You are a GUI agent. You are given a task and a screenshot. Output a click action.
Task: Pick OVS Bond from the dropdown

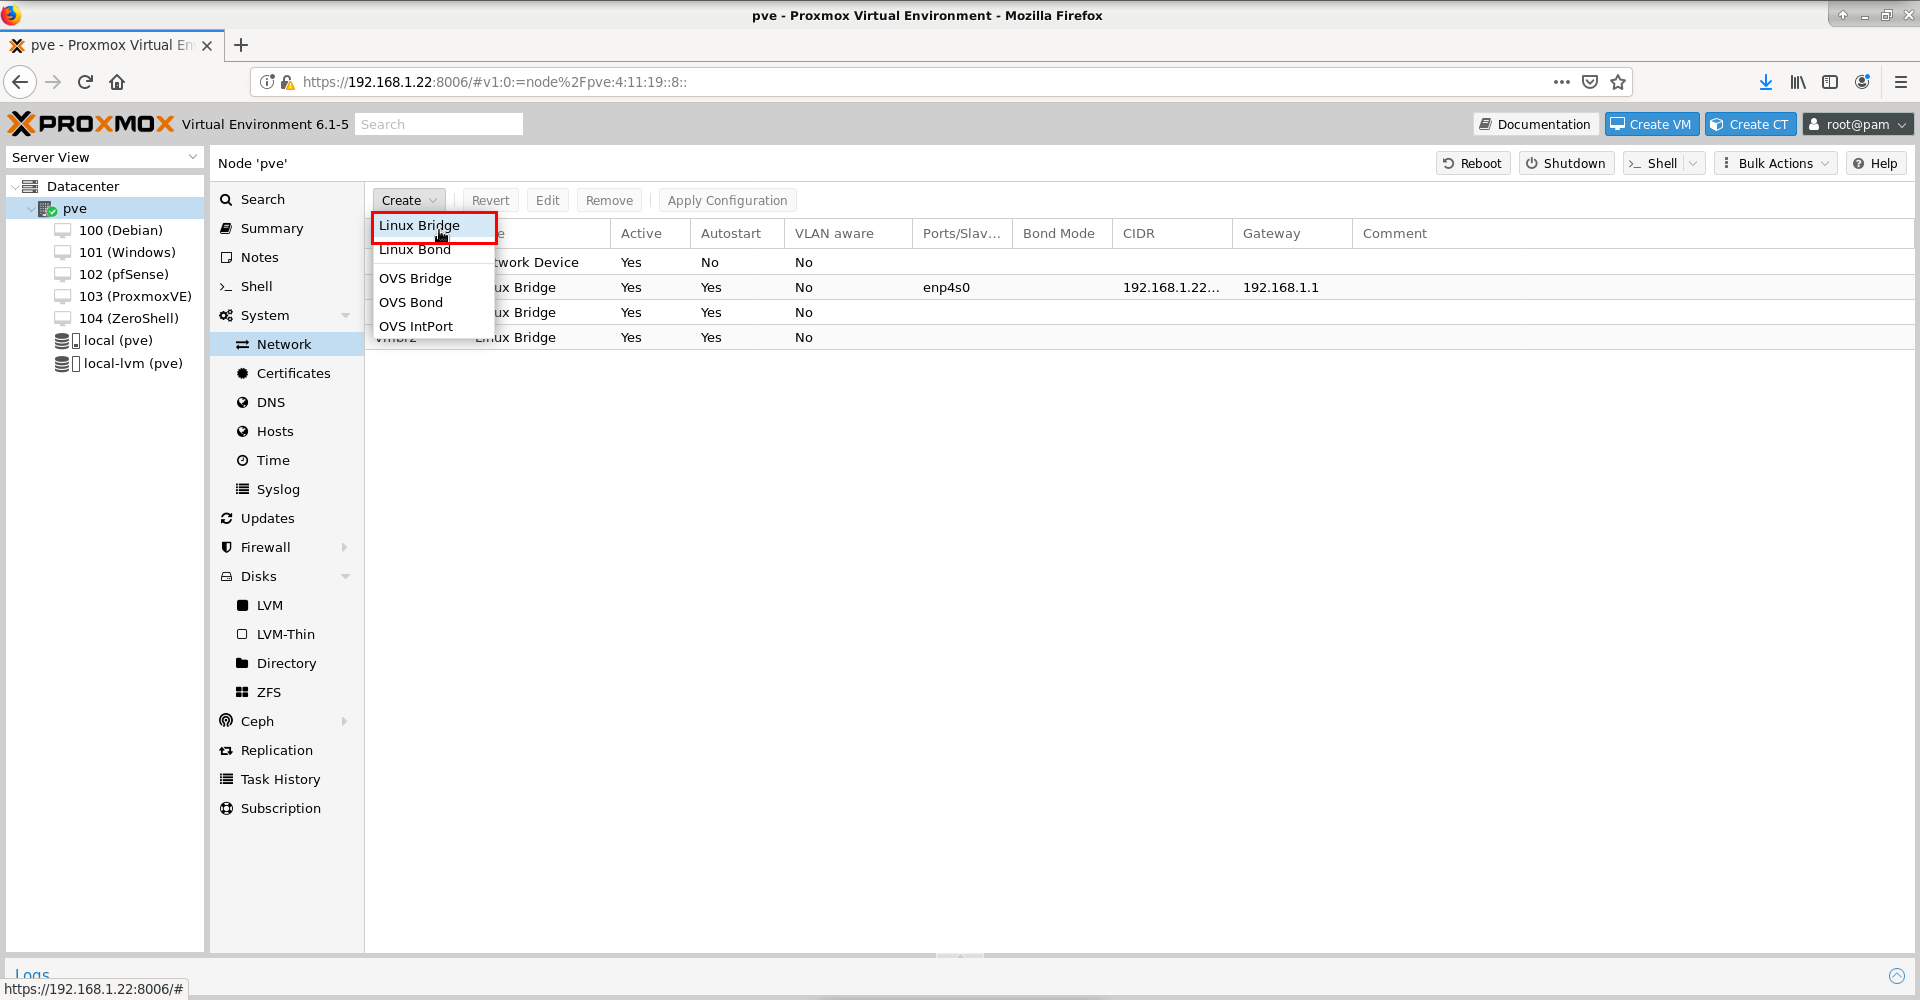[x=434, y=303]
